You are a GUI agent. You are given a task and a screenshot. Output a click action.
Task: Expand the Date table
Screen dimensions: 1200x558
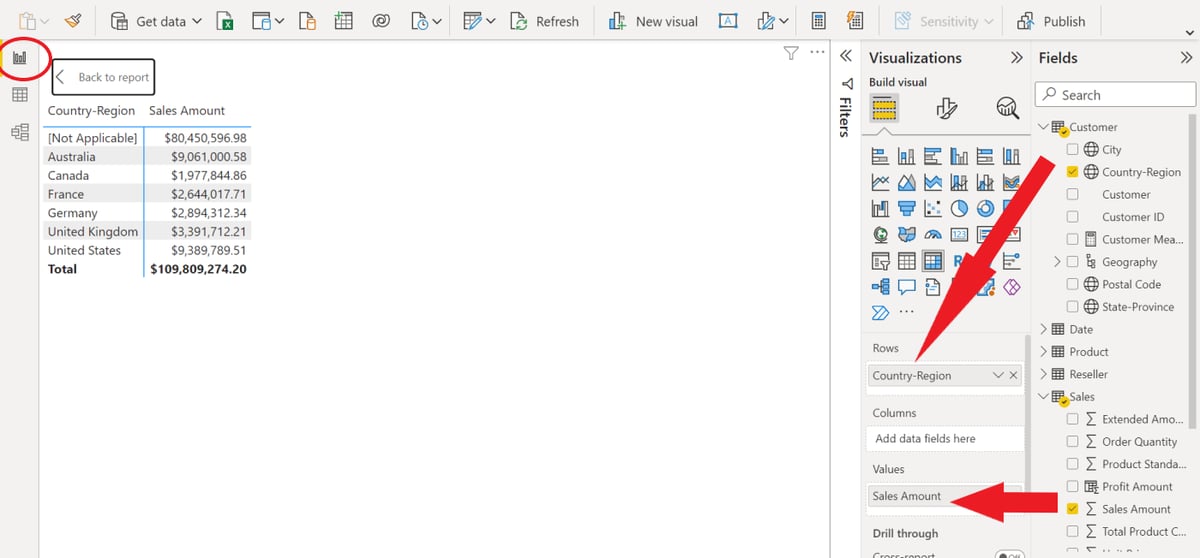tap(1044, 329)
